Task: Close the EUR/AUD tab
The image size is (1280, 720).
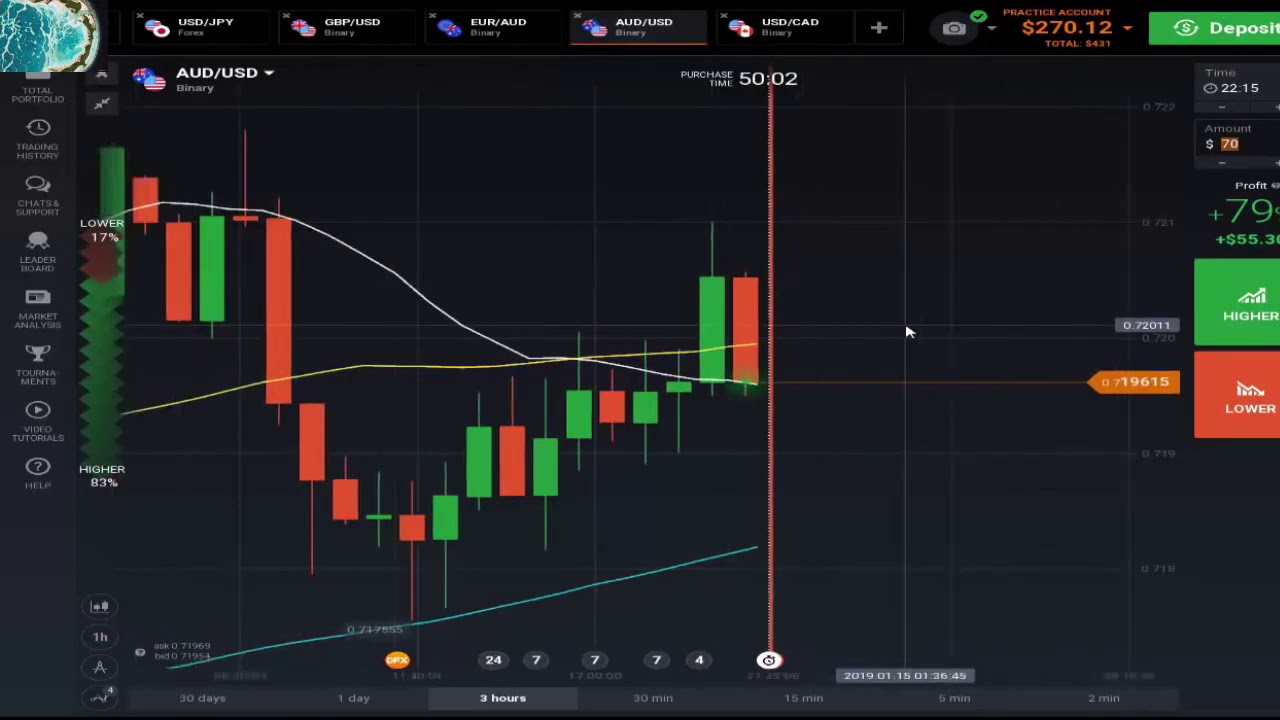Action: [433, 17]
